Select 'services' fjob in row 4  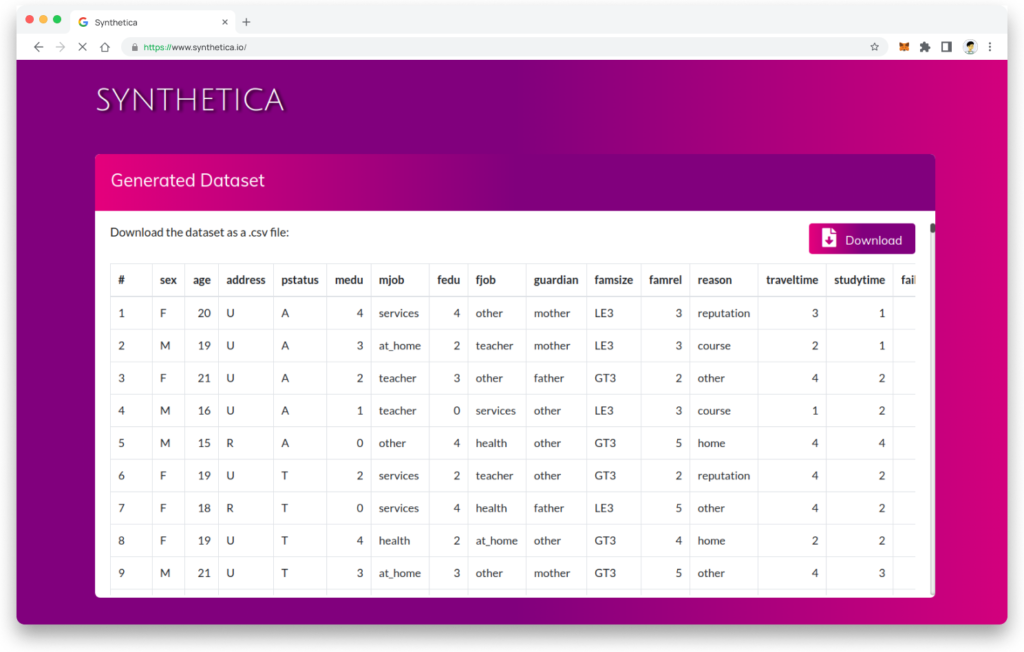495,411
